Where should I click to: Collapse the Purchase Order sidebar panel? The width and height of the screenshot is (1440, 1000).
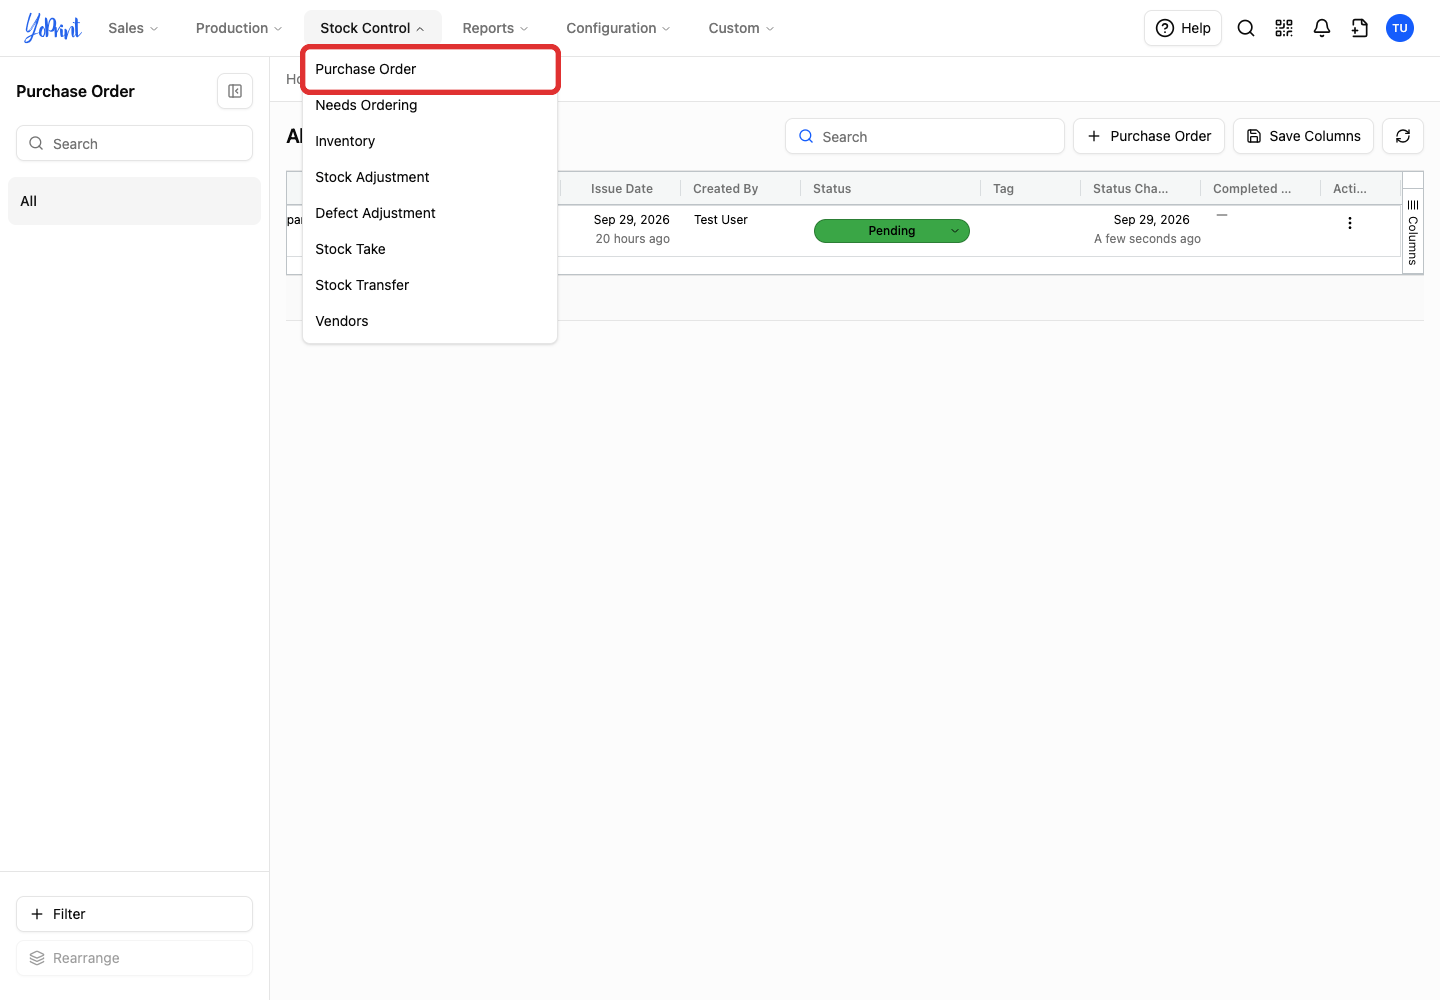(235, 91)
